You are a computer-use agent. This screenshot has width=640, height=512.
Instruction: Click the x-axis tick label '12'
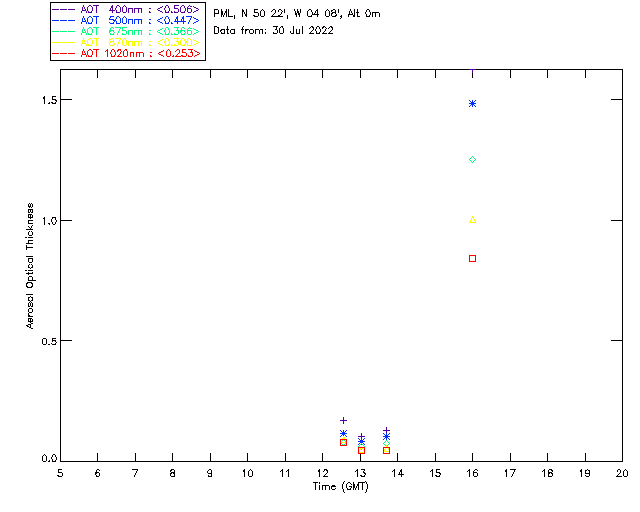322,473
